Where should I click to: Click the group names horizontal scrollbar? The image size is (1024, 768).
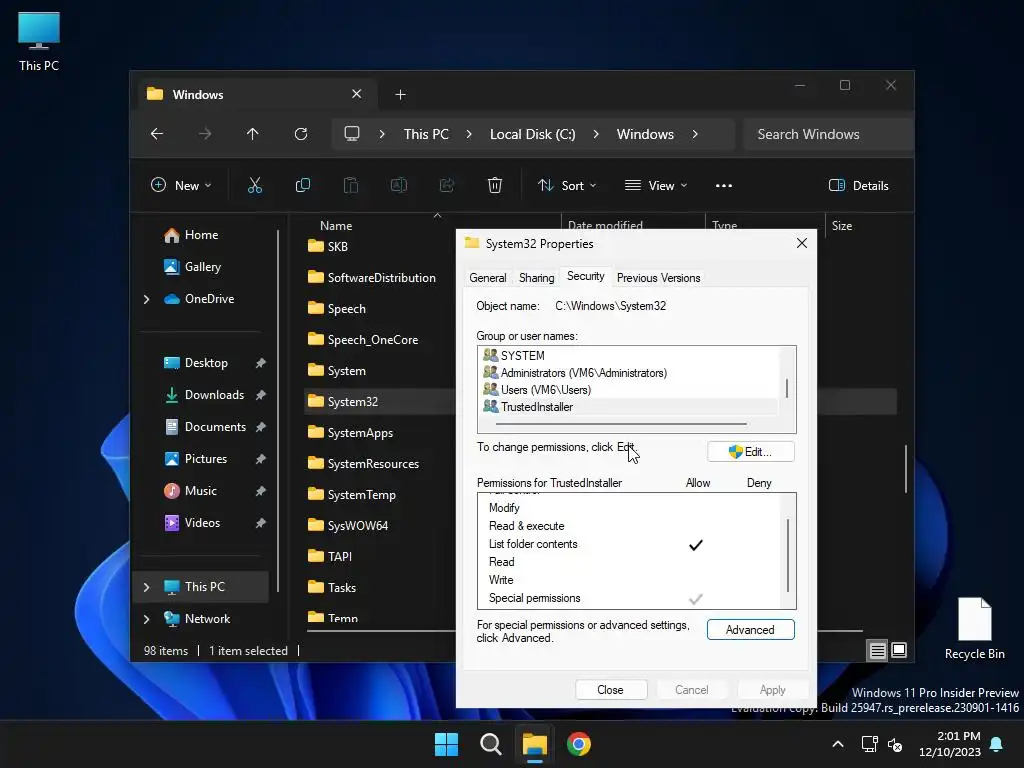pyautogui.click(x=621, y=424)
